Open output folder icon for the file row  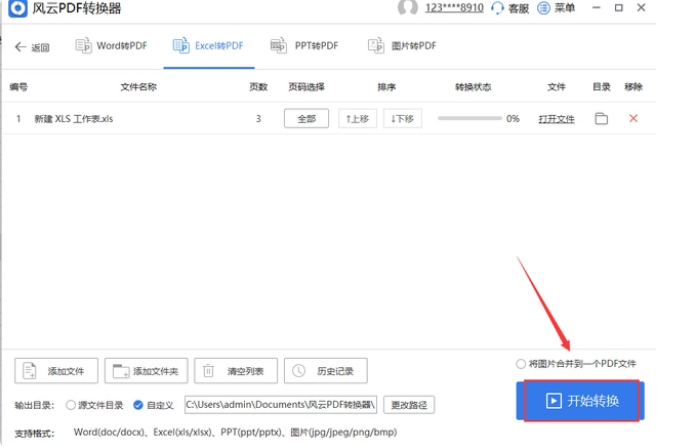[x=601, y=118]
